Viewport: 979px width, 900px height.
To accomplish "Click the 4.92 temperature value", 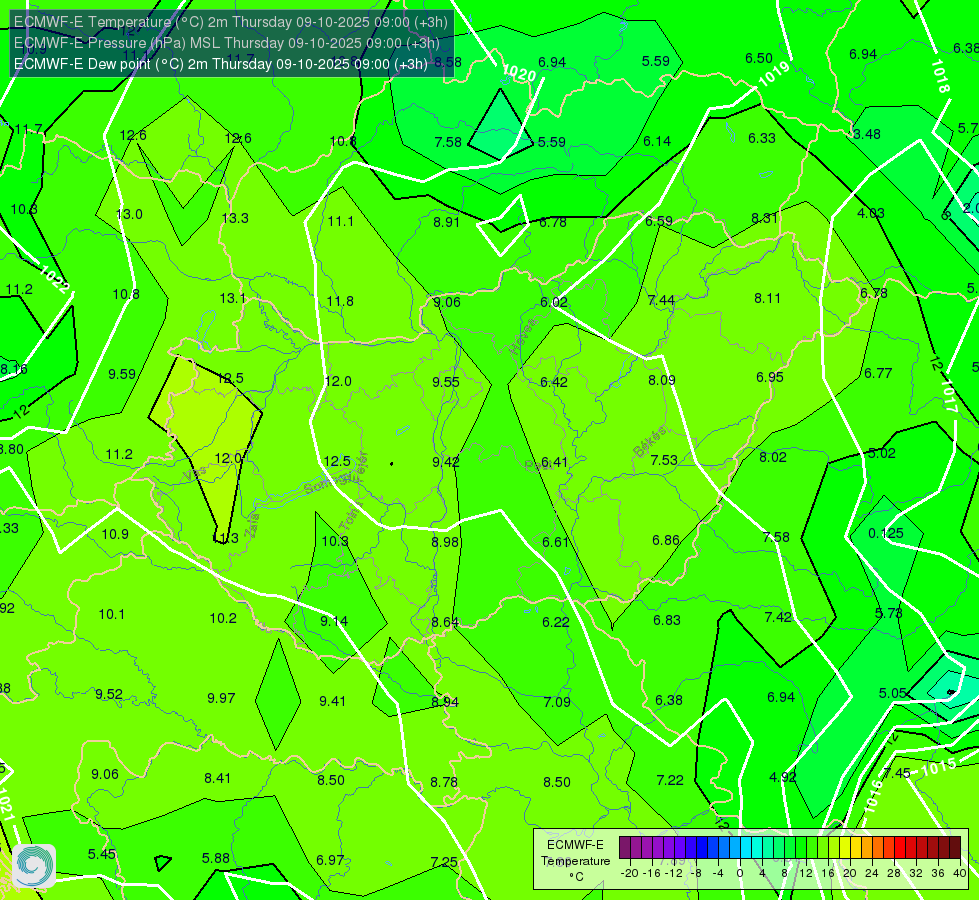I will tap(782, 778).
